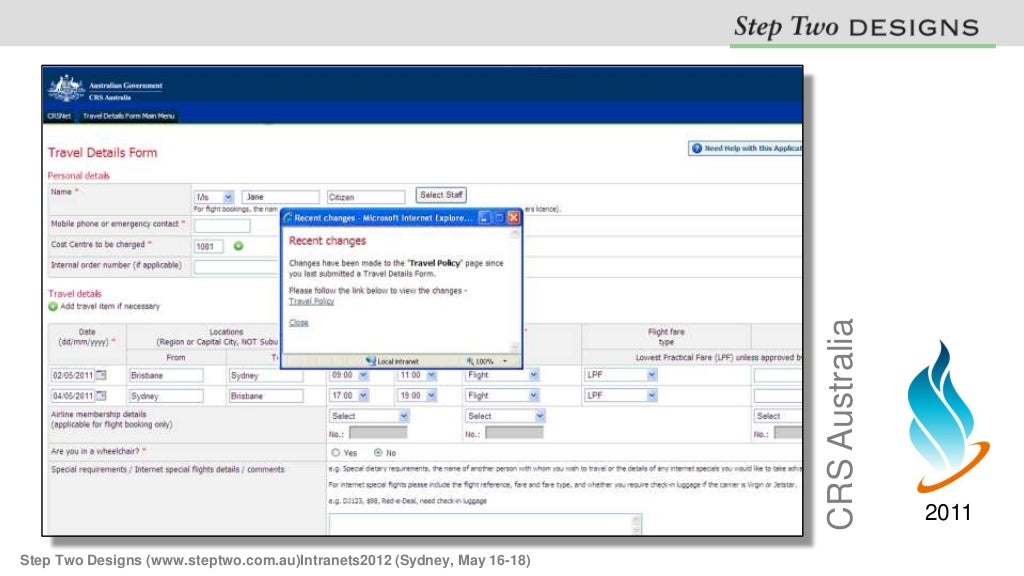Viewport: 1024px width, 576px height.
Task: Open calendar picker beside 04/05/2011 date
Action: click(x=101, y=396)
